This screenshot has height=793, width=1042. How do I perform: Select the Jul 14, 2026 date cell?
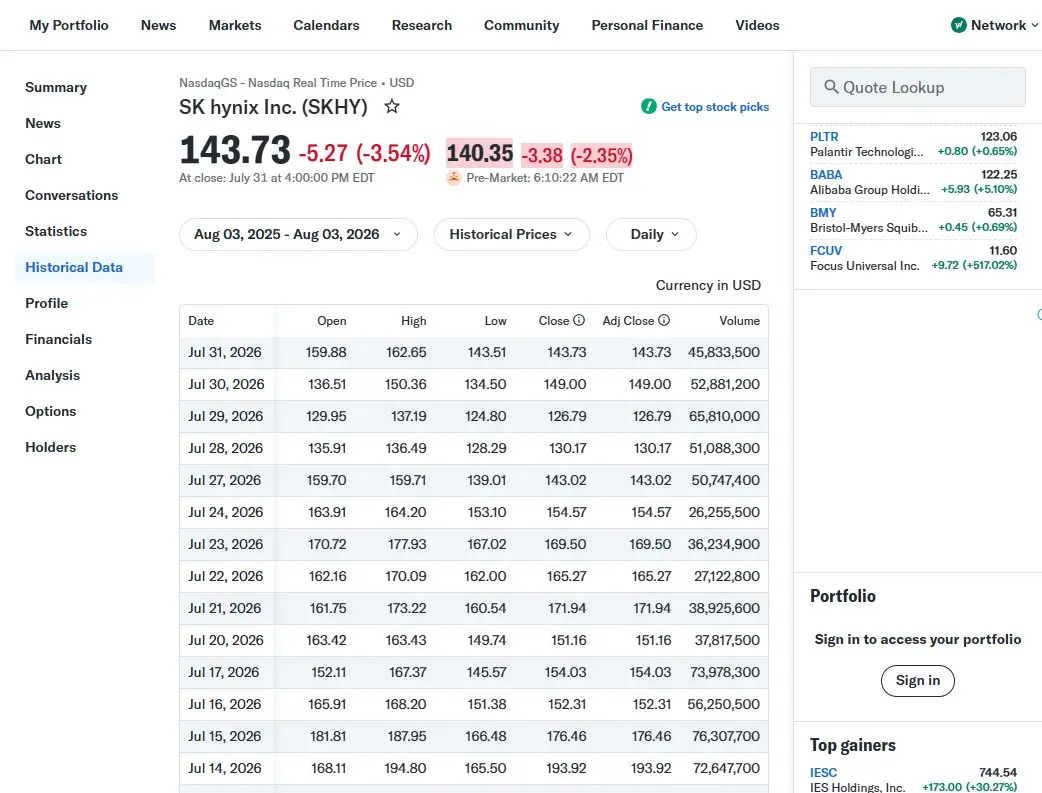pos(225,768)
